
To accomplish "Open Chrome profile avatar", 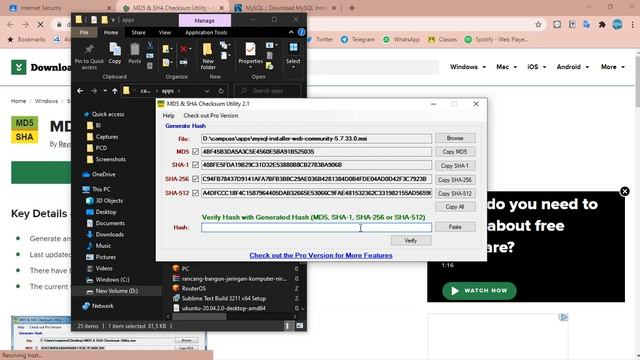I will click(617, 24).
